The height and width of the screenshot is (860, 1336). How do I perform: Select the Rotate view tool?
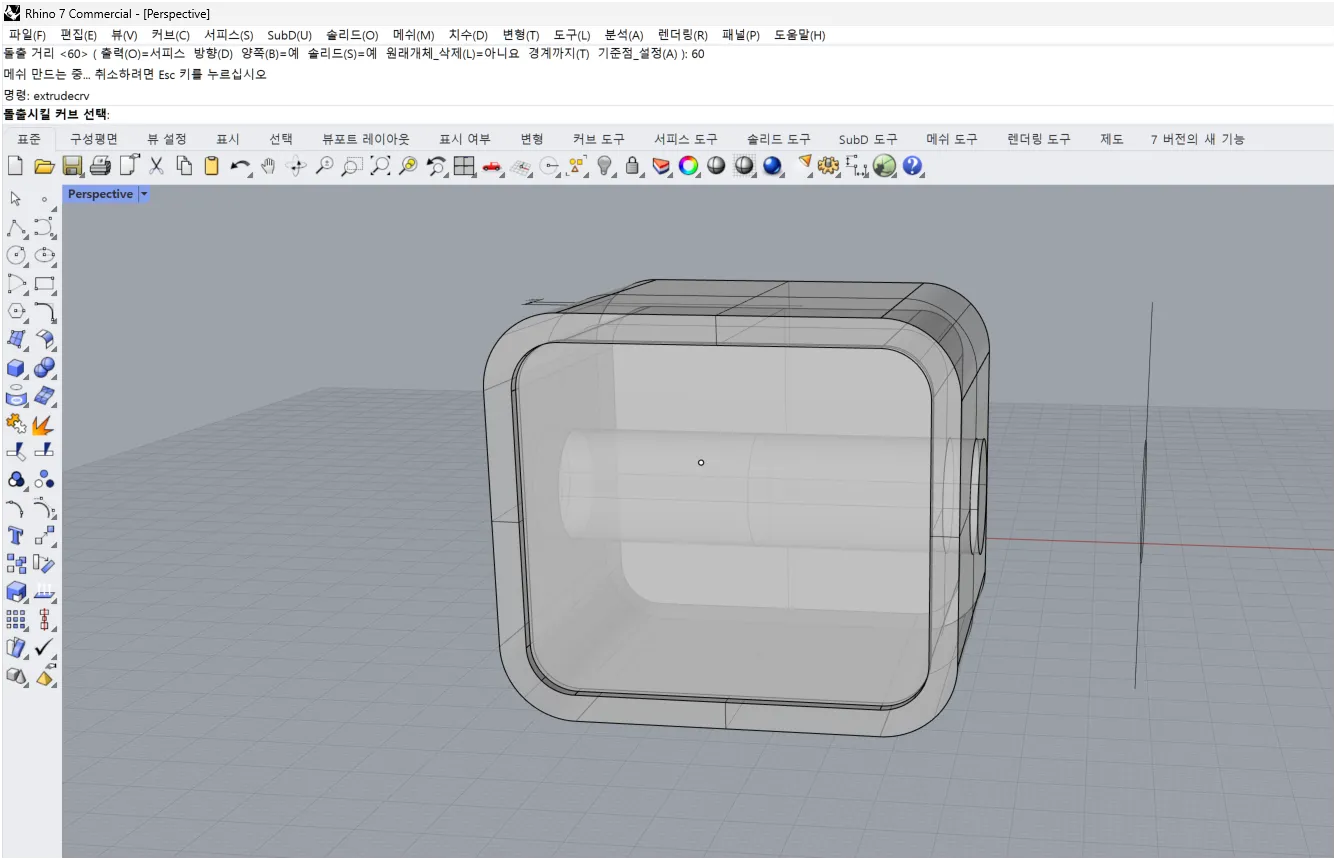tap(295, 166)
